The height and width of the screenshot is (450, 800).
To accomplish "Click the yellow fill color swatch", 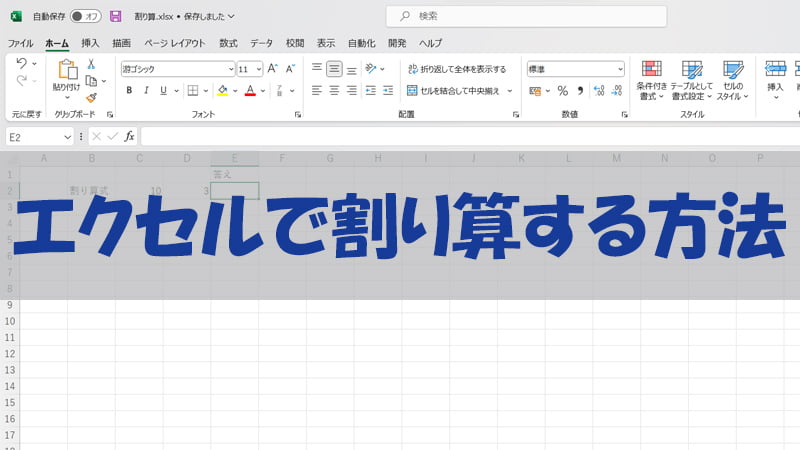I will [x=222, y=90].
